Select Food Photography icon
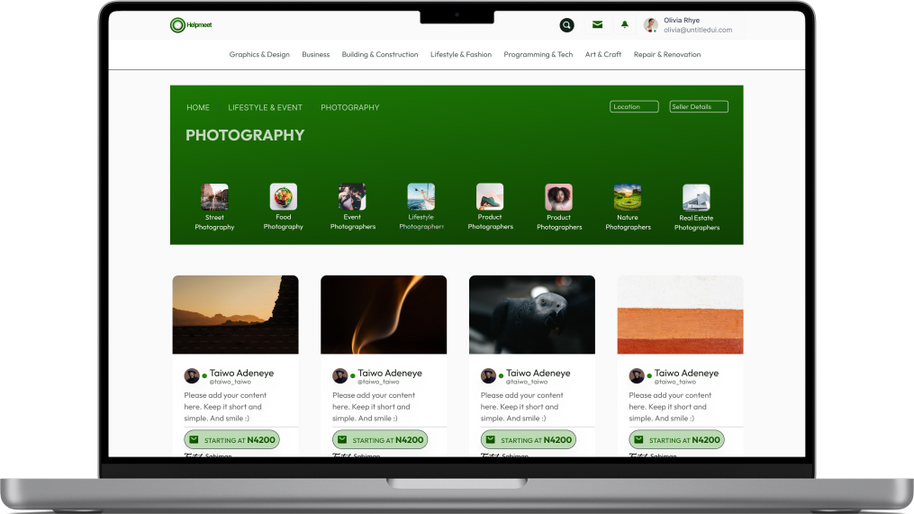 tap(283, 196)
